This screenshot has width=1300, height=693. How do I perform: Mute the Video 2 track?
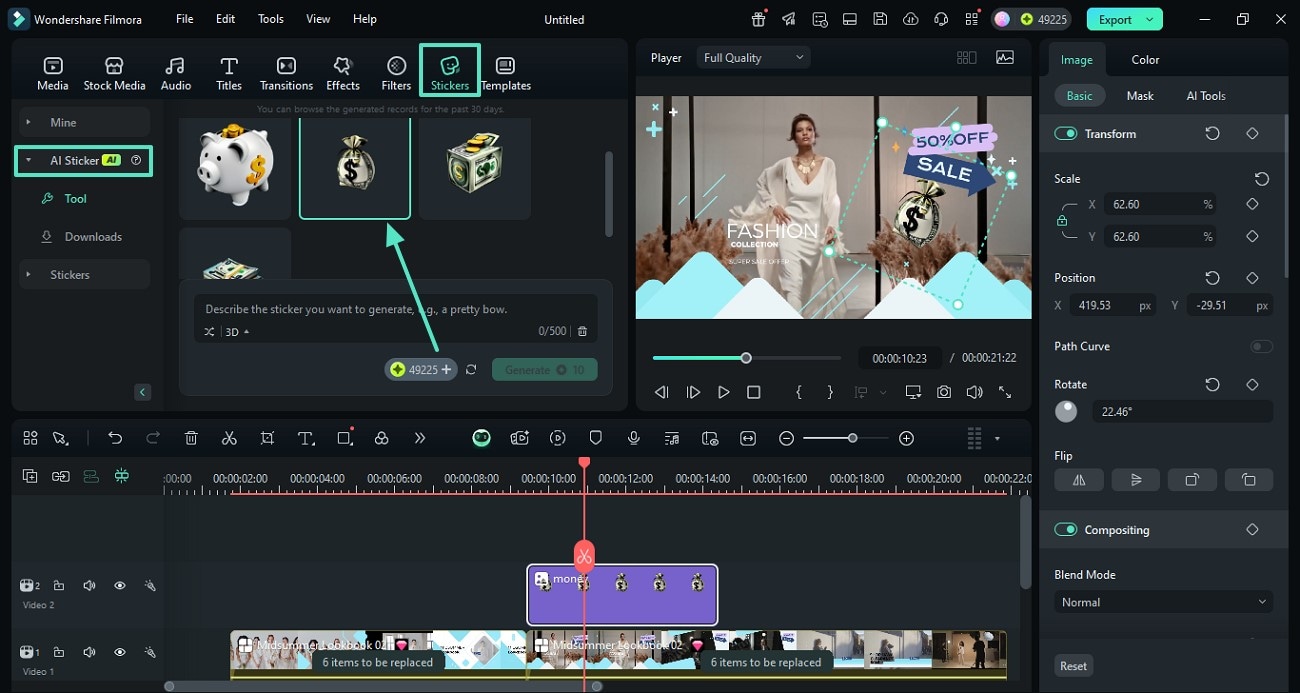pyautogui.click(x=89, y=585)
